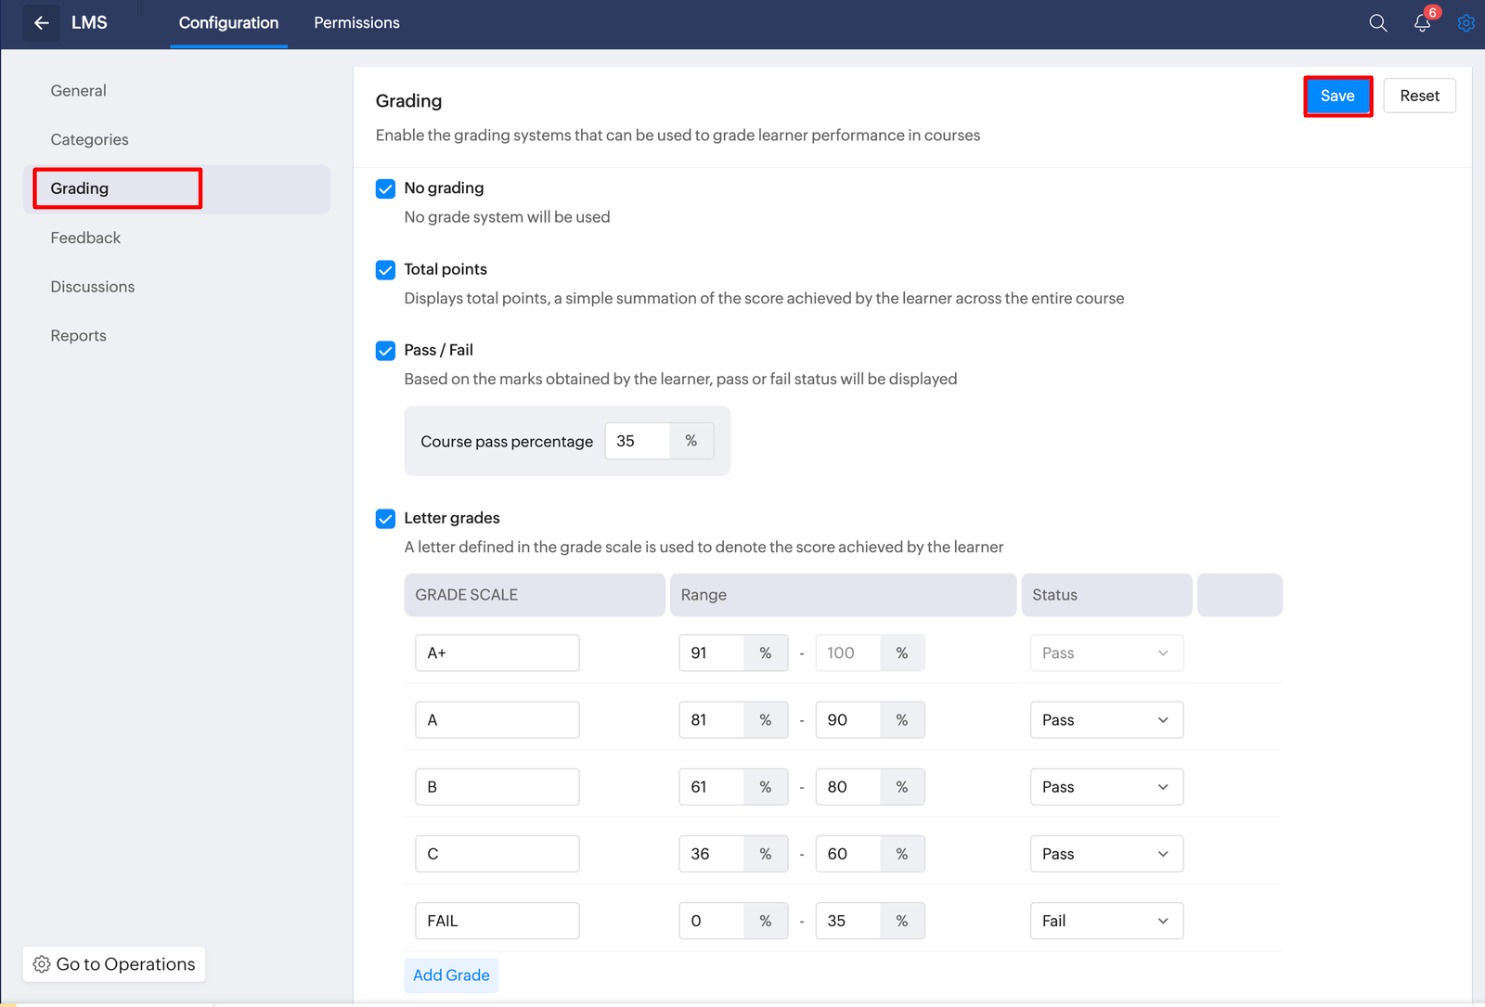
Task: Click the A+ grade name field
Action: (497, 653)
